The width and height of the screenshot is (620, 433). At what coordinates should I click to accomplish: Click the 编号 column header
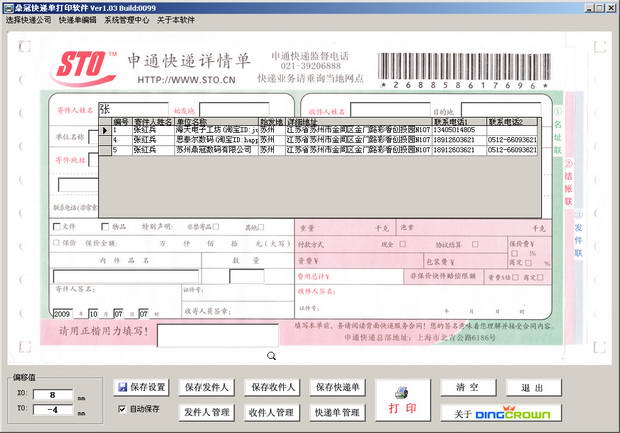[x=122, y=122]
